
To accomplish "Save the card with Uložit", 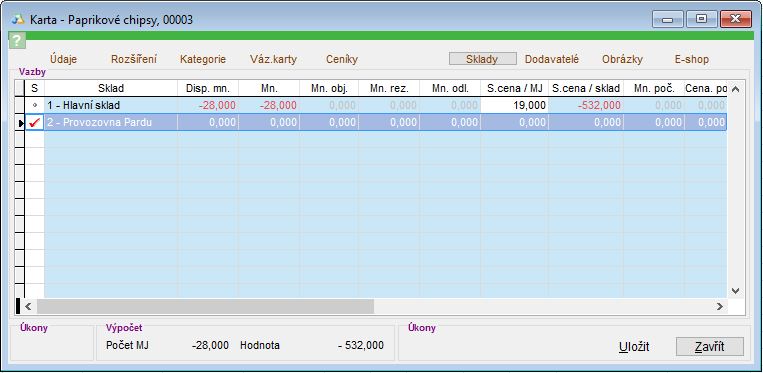I will click(x=634, y=347).
